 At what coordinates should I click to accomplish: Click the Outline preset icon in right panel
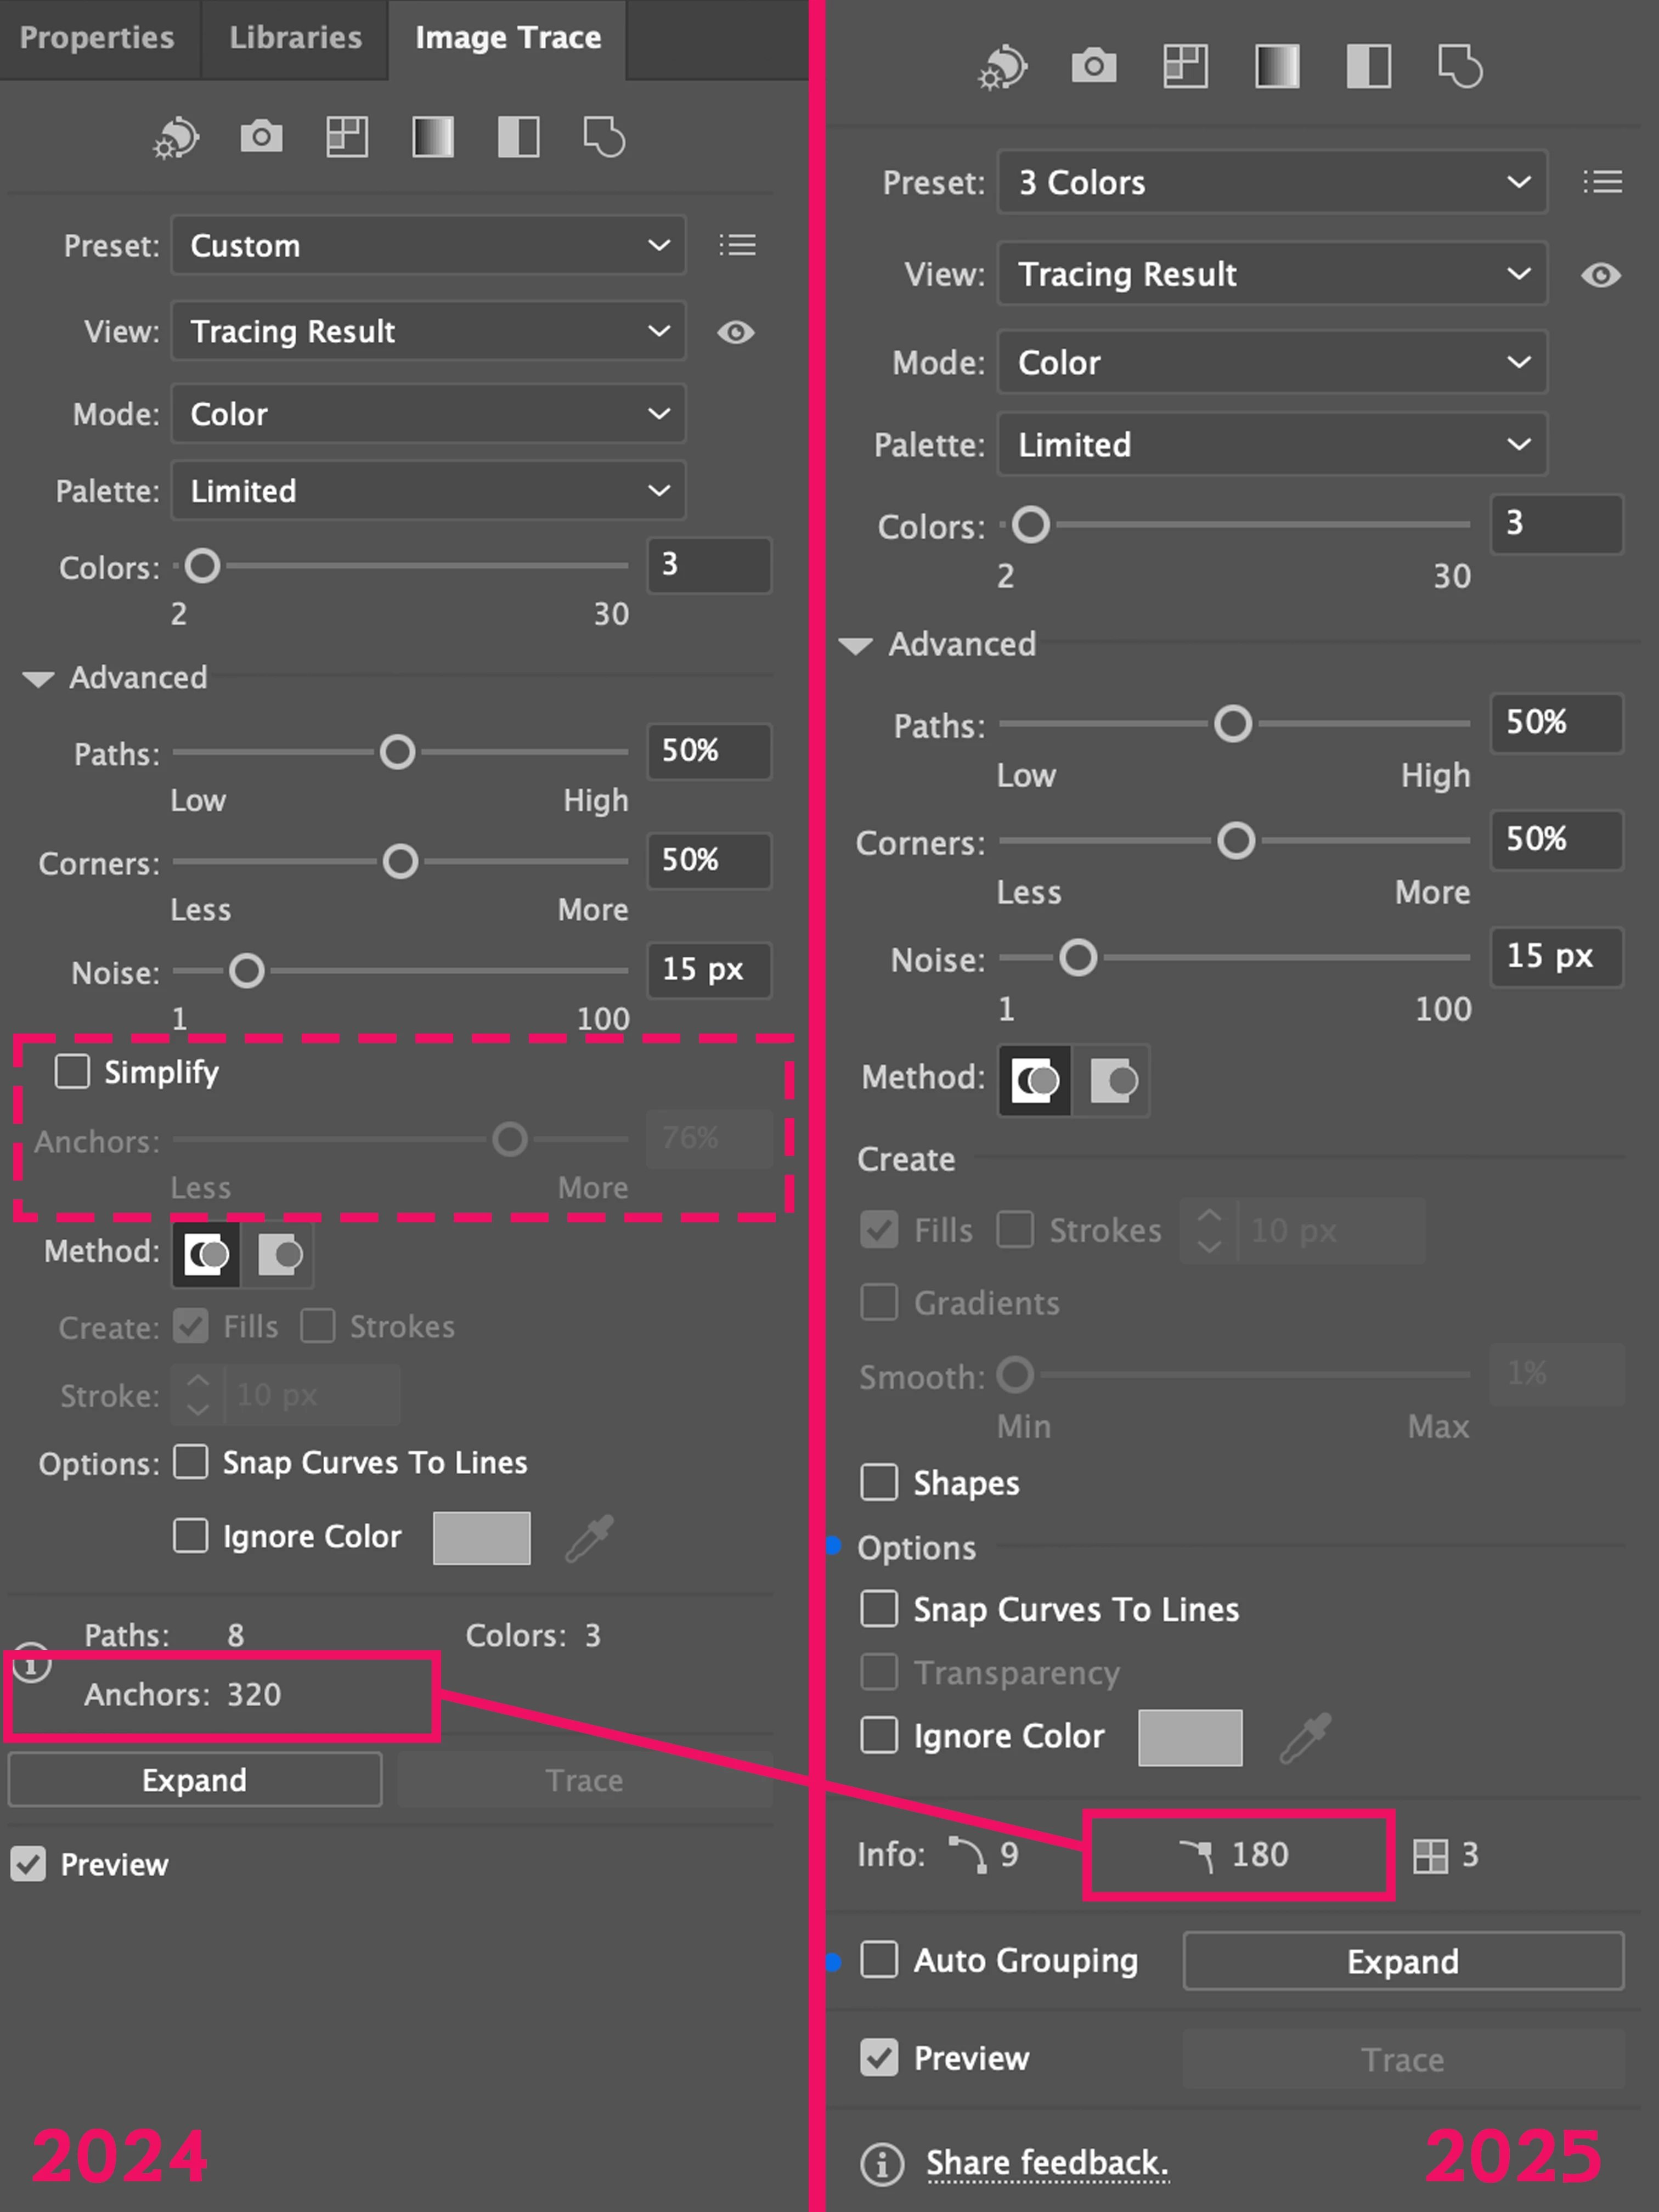1460,67
